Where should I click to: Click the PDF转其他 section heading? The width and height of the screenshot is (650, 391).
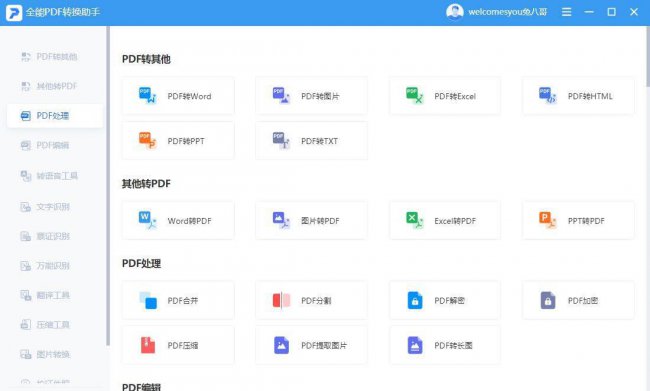tap(146, 59)
